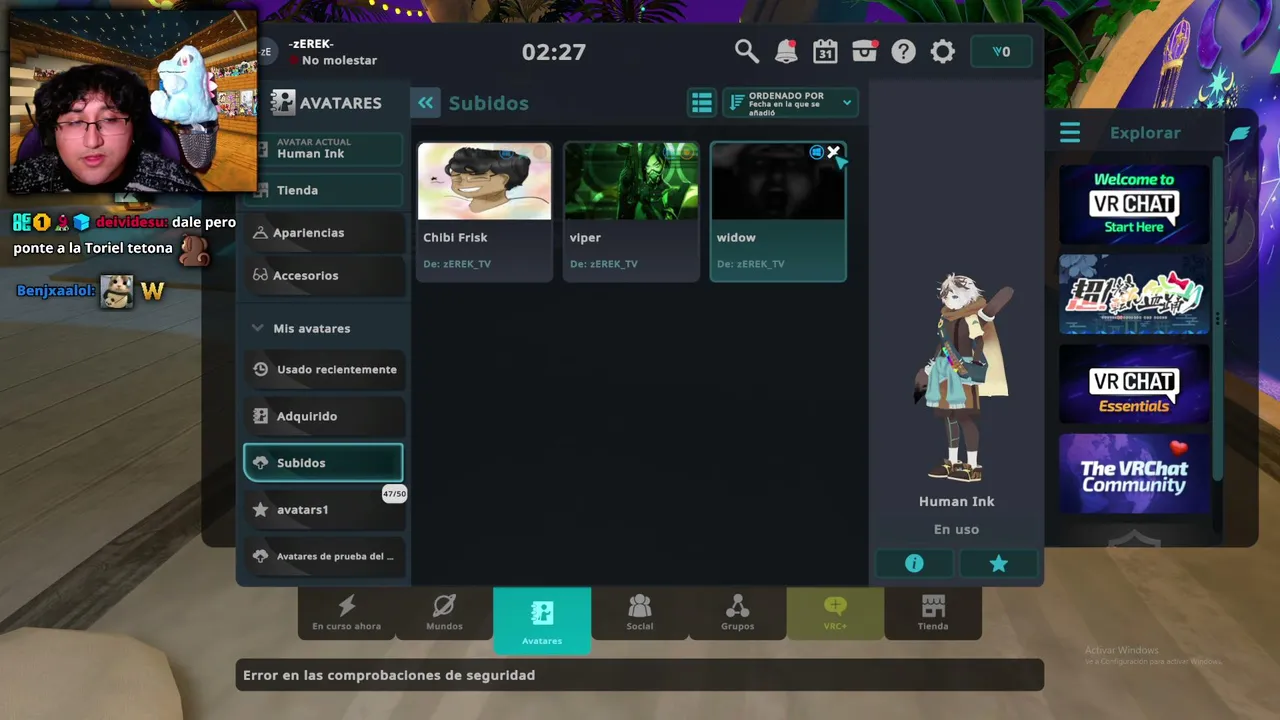The image size is (1280, 720).
Task: Select the widow avatar card
Action: (x=778, y=211)
